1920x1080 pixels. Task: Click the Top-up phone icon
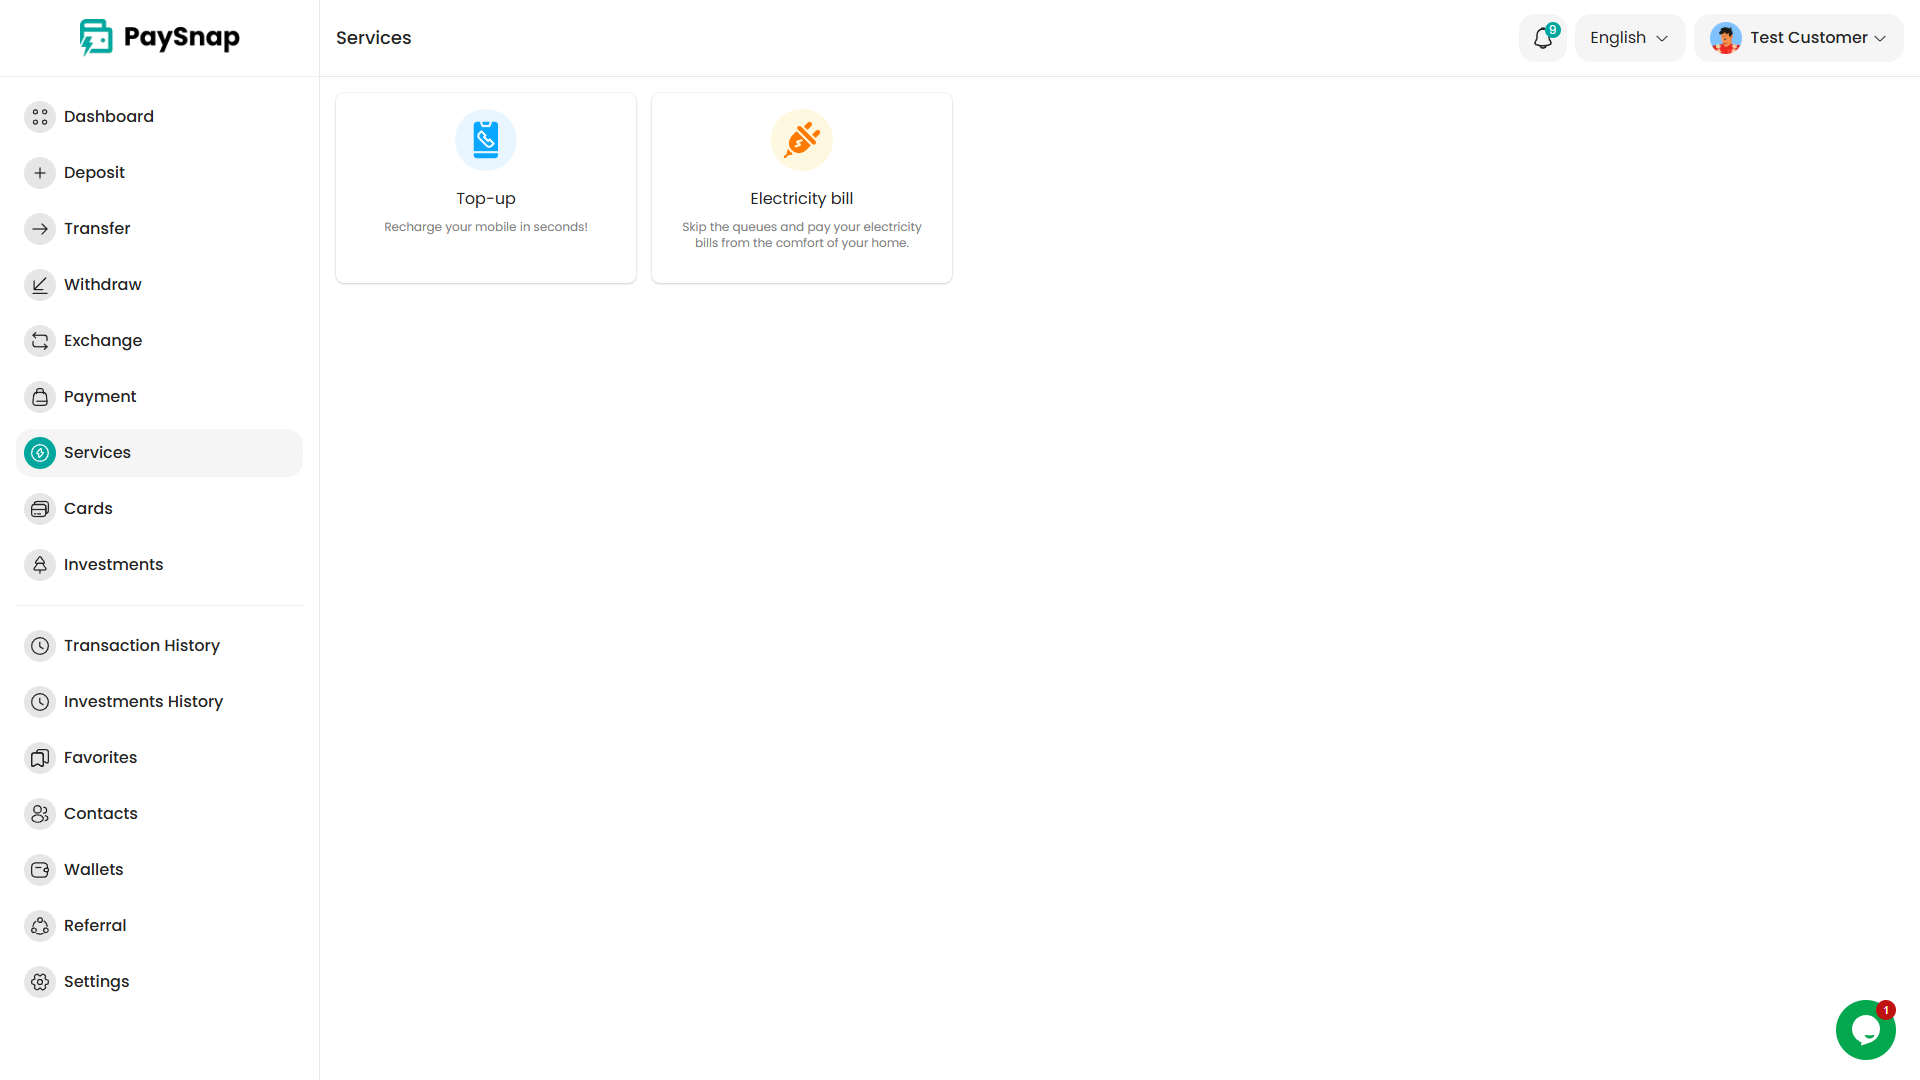click(x=486, y=140)
